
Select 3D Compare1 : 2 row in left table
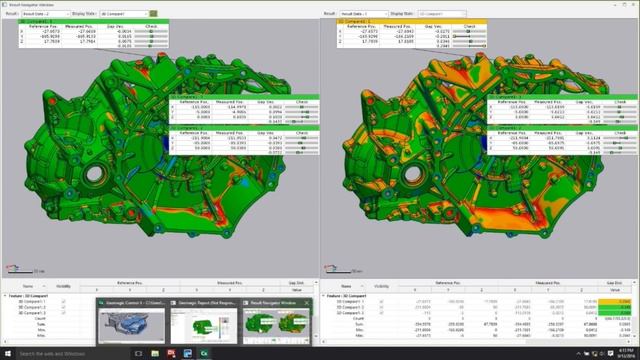click(32, 307)
